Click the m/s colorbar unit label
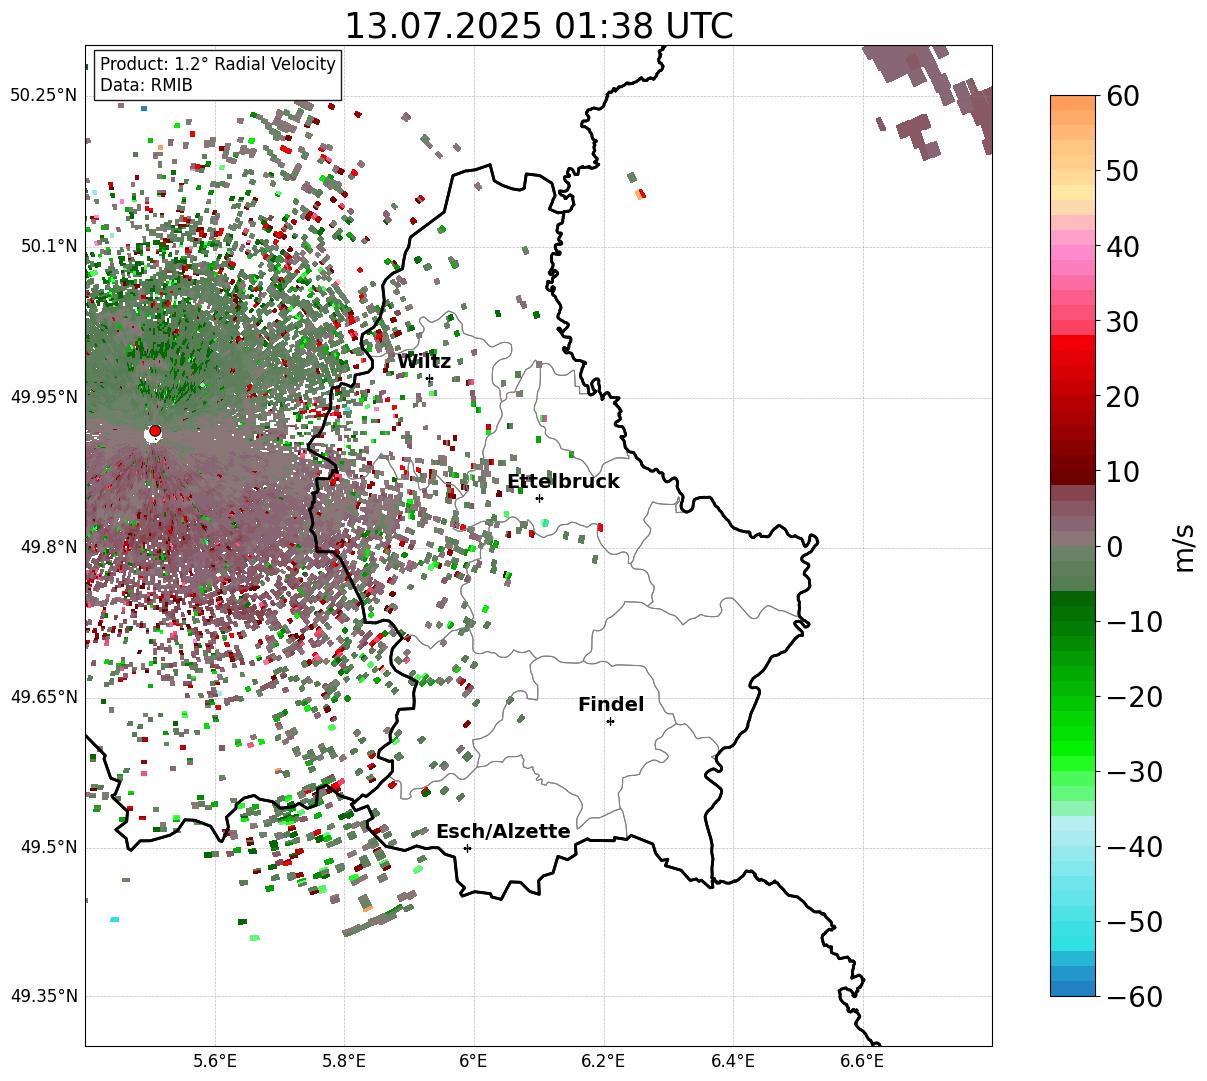The height and width of the screenshot is (1081, 1207). pyautogui.click(x=1185, y=546)
